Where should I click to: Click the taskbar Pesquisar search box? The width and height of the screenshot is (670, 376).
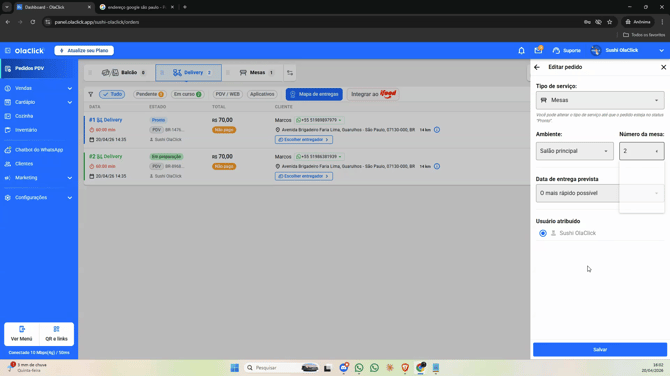pyautogui.click(x=282, y=368)
